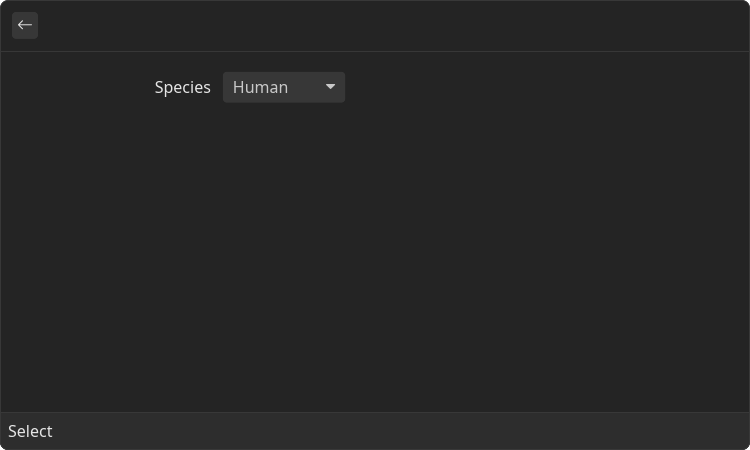
Task: Click the bottom status bar
Action: click(x=375, y=431)
